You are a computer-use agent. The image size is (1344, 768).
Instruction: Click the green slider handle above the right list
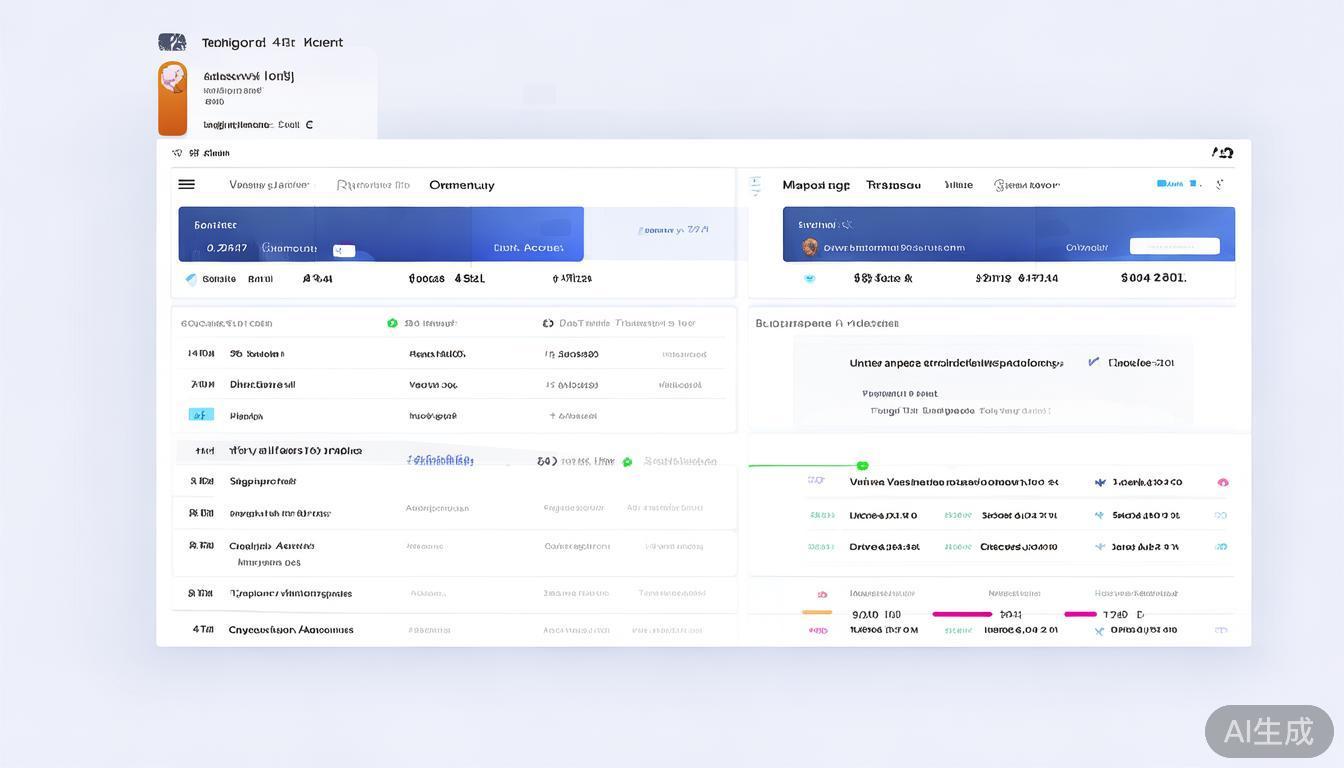862,465
